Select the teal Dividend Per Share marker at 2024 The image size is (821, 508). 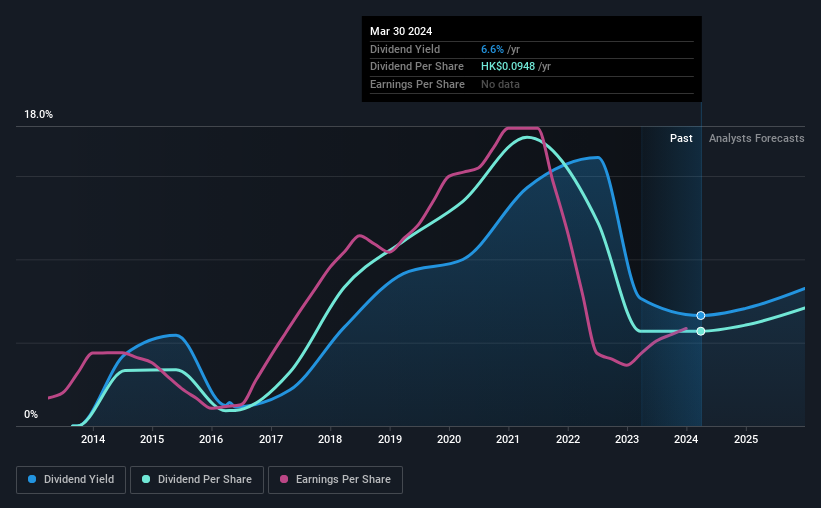coord(701,331)
